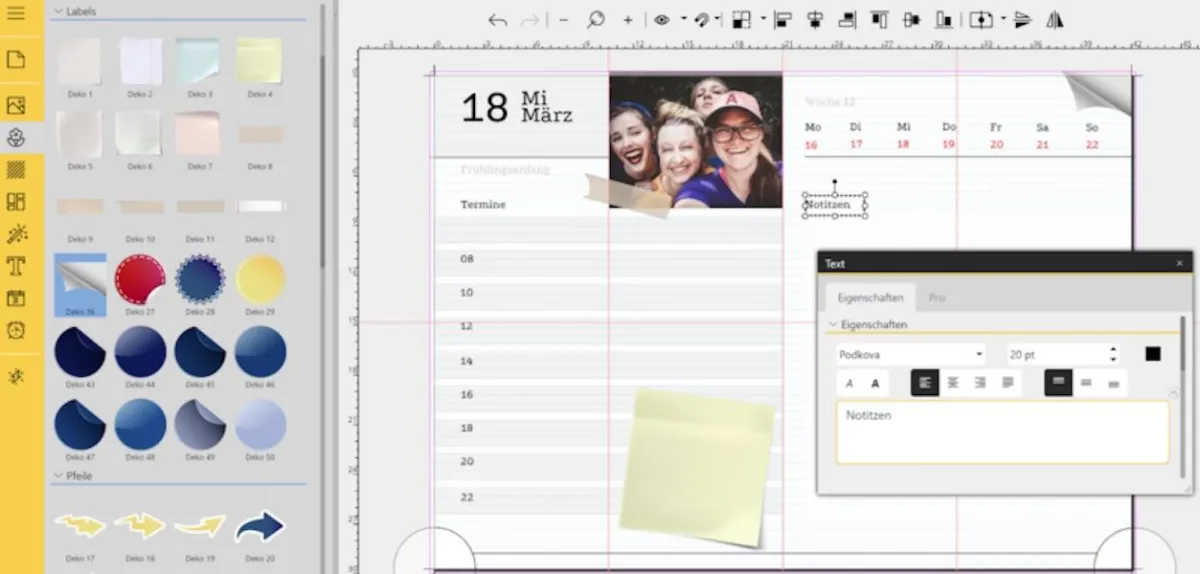Open the text tool in the sidebar
The image size is (1200, 574).
pyautogui.click(x=16, y=266)
